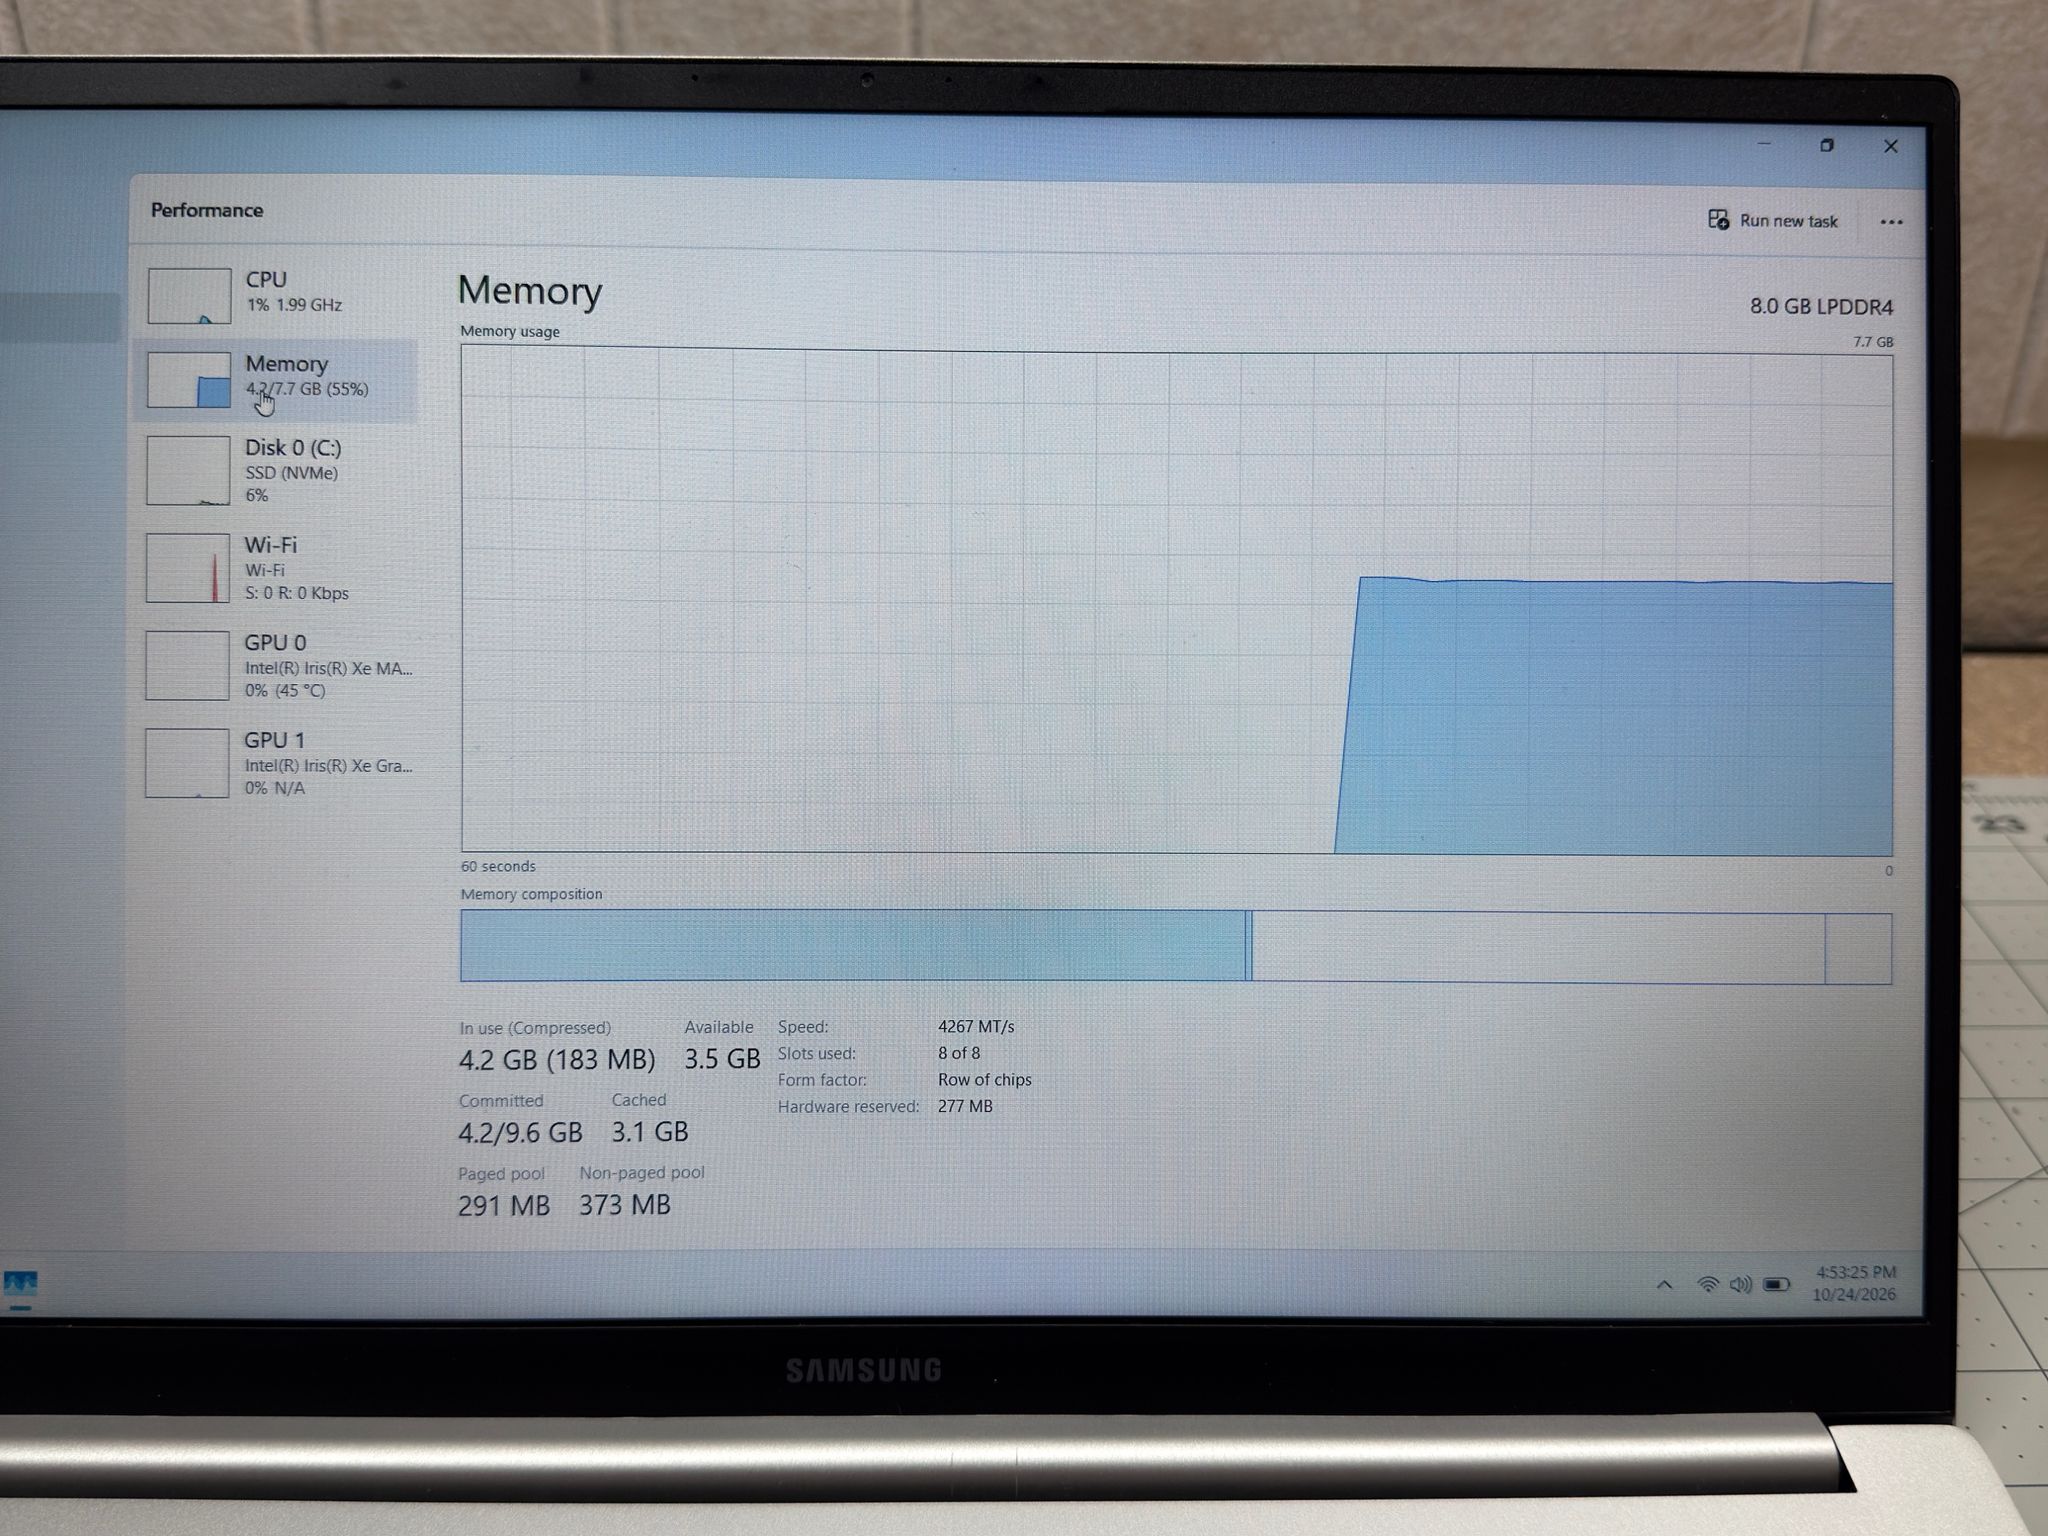Click the '8.0 GB LPDDR4' label
2048x1536 pixels.
click(1821, 307)
